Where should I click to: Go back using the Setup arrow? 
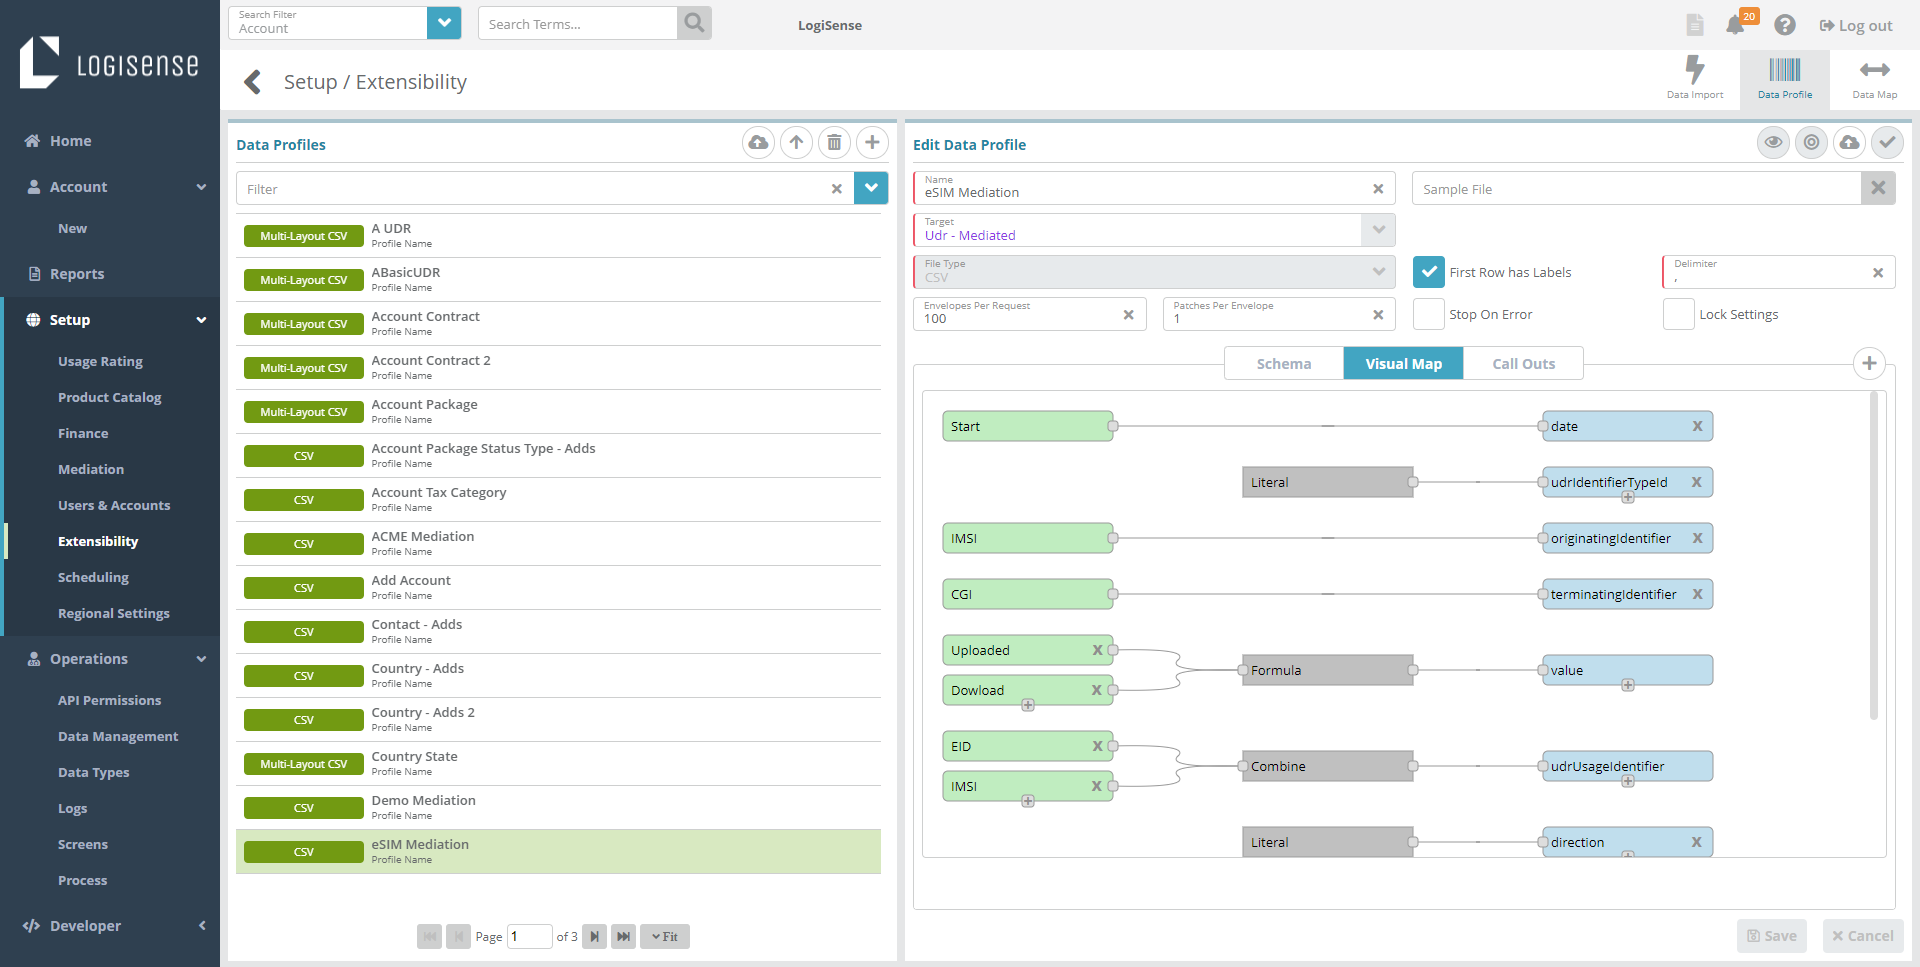click(x=253, y=82)
